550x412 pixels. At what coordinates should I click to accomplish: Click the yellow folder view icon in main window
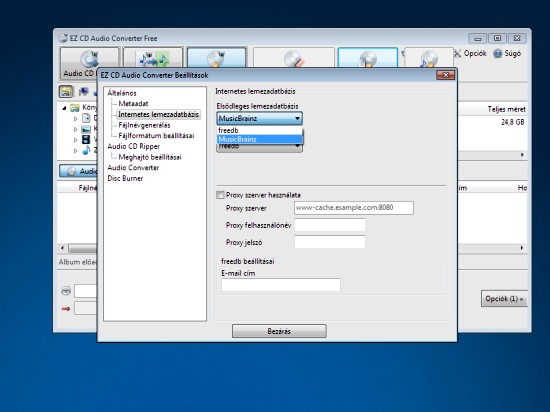tap(66, 92)
